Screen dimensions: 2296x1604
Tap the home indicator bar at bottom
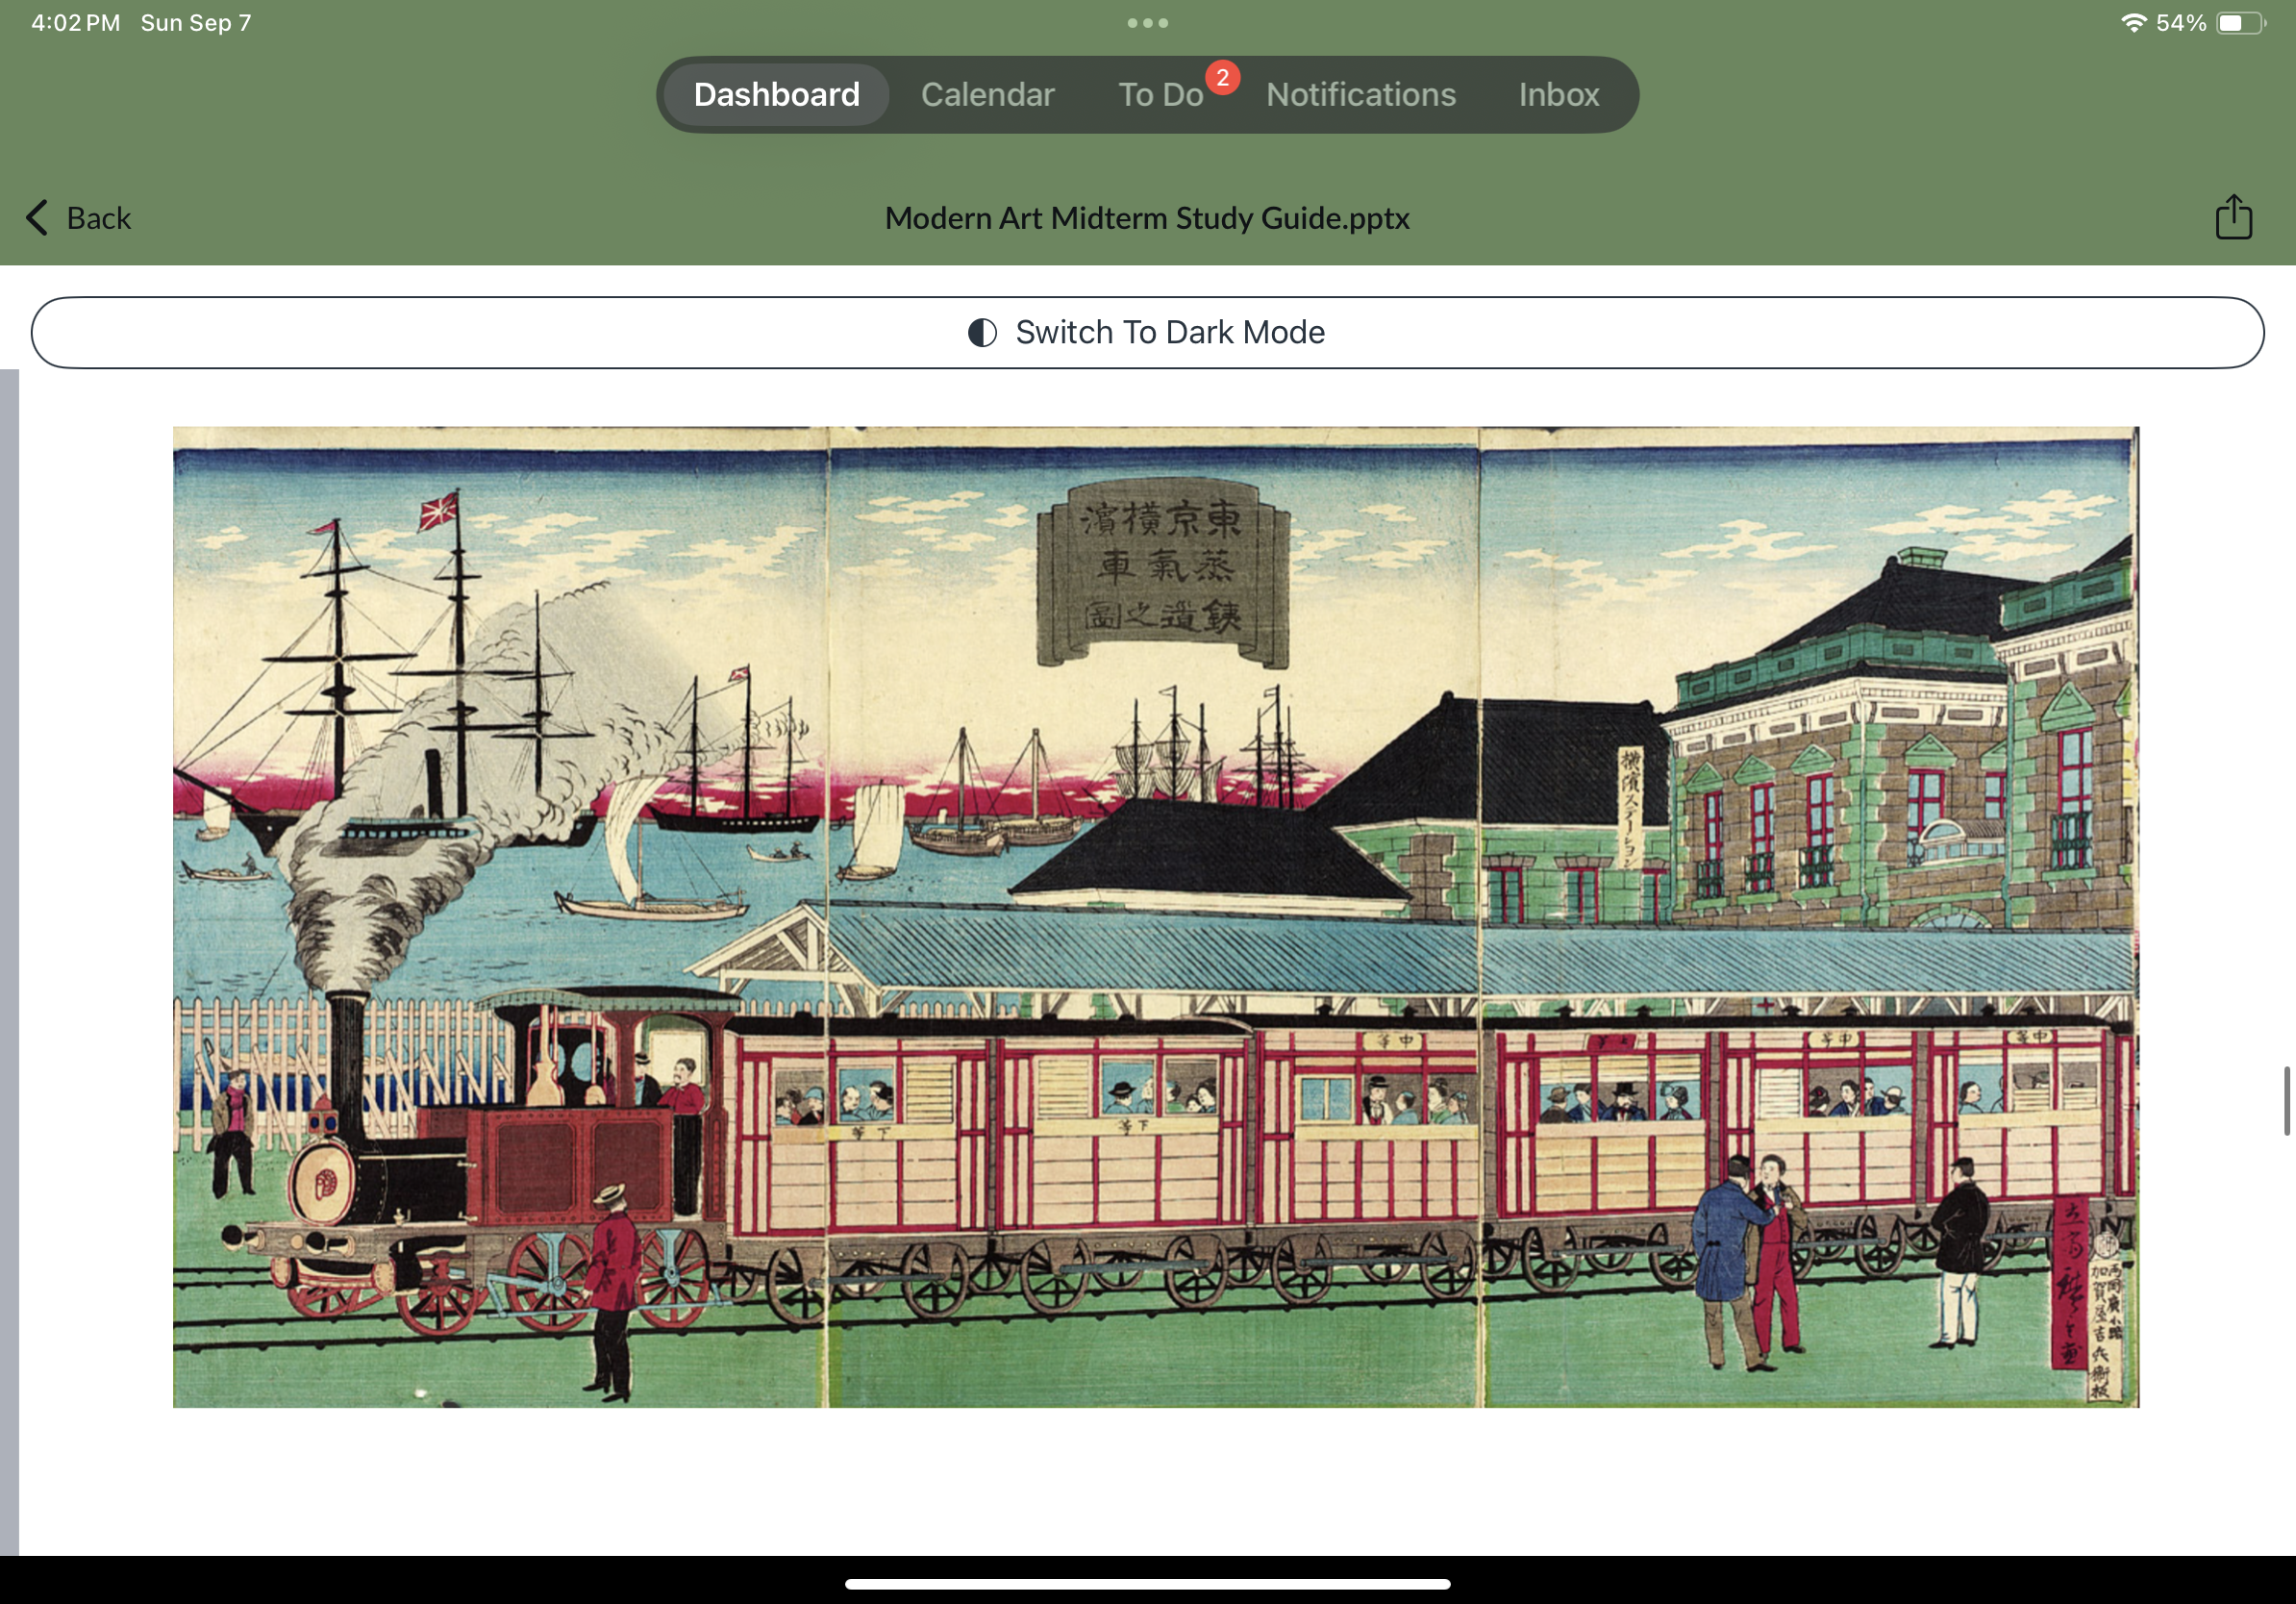1147,1583
